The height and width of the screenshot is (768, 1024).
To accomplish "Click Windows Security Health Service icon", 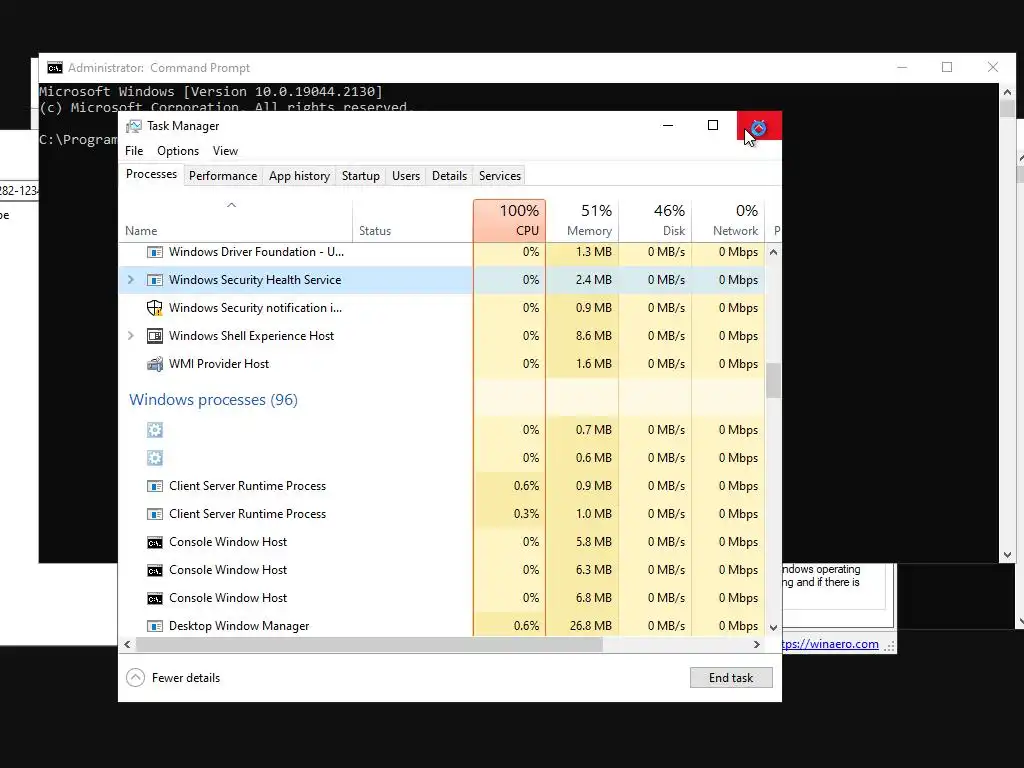I will [x=155, y=280].
